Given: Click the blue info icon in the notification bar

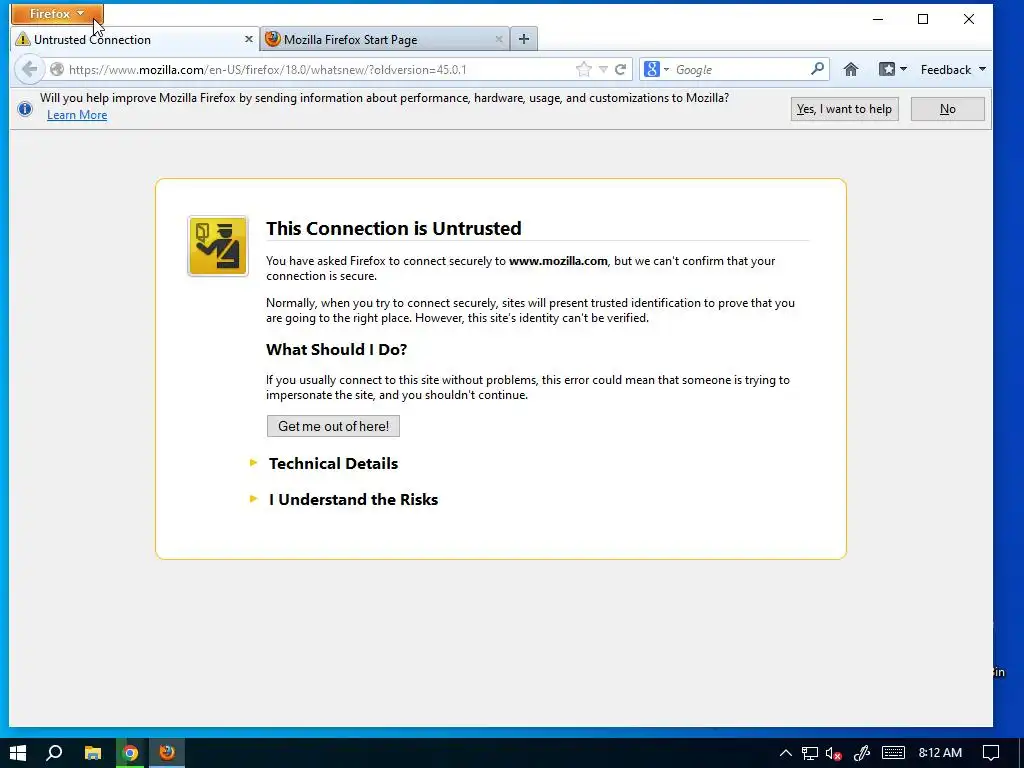Looking at the screenshot, I should [x=25, y=108].
